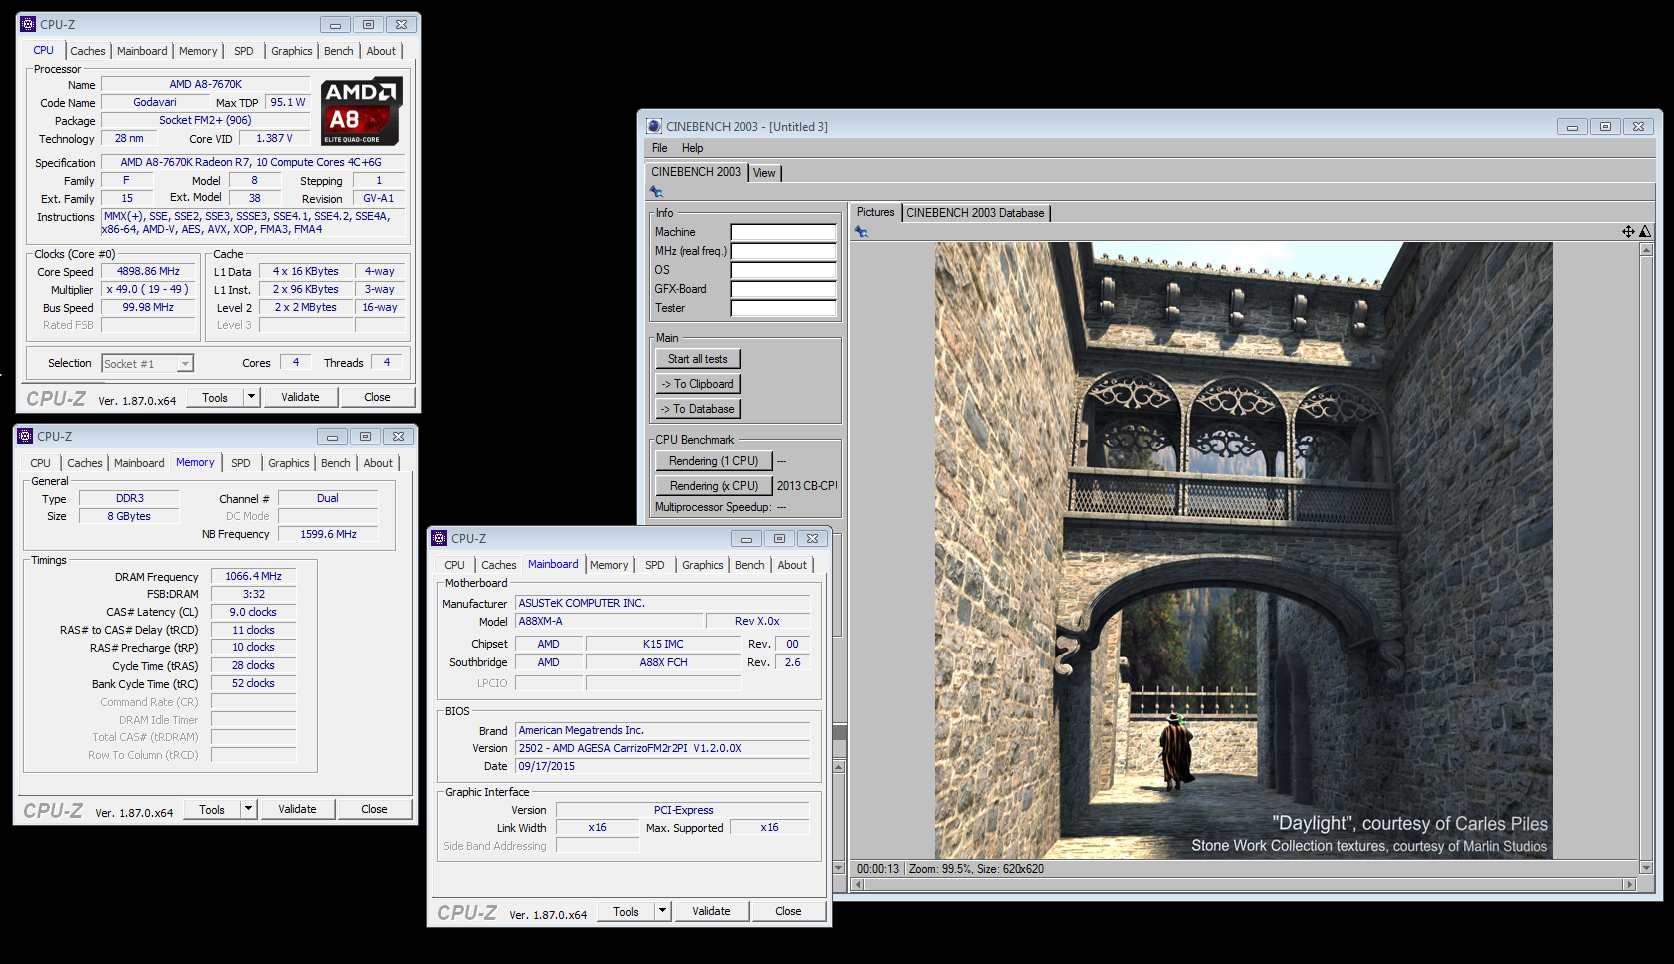
Task: Select the Pictures tab
Action: coord(875,212)
